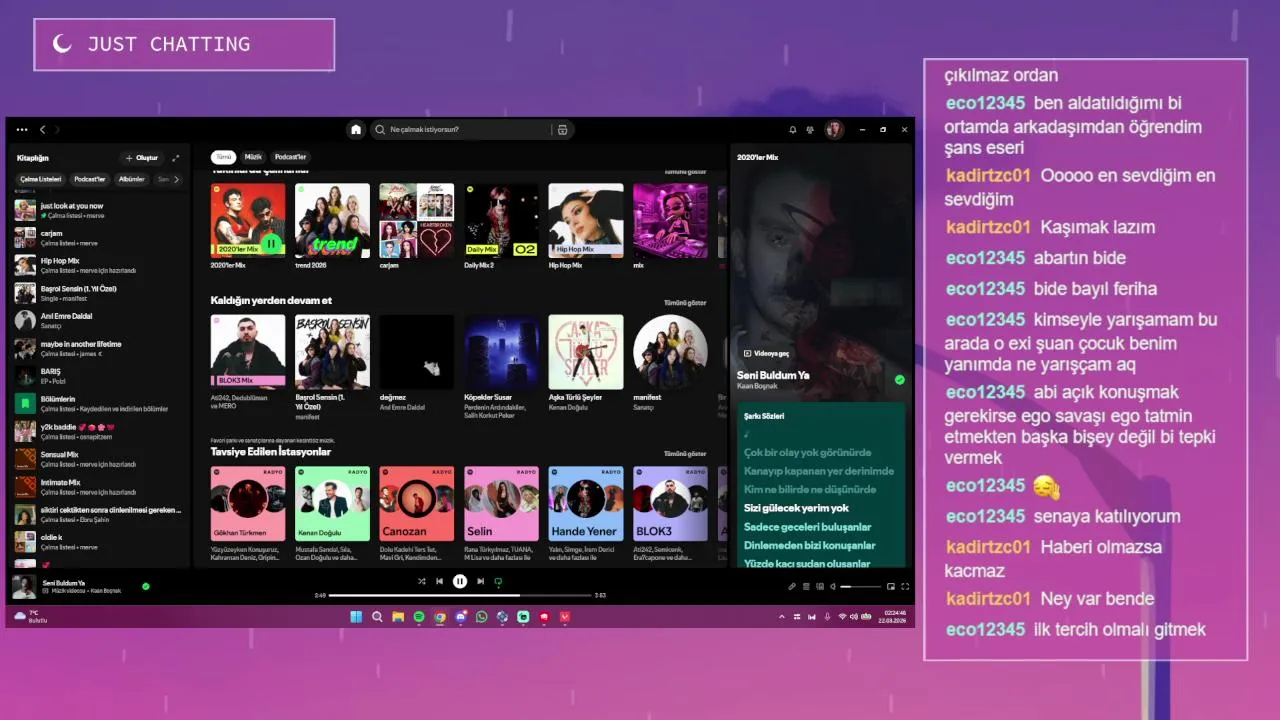The image size is (1280, 720).
Task: Open the Daily Mix 2 card
Action: click(501, 226)
